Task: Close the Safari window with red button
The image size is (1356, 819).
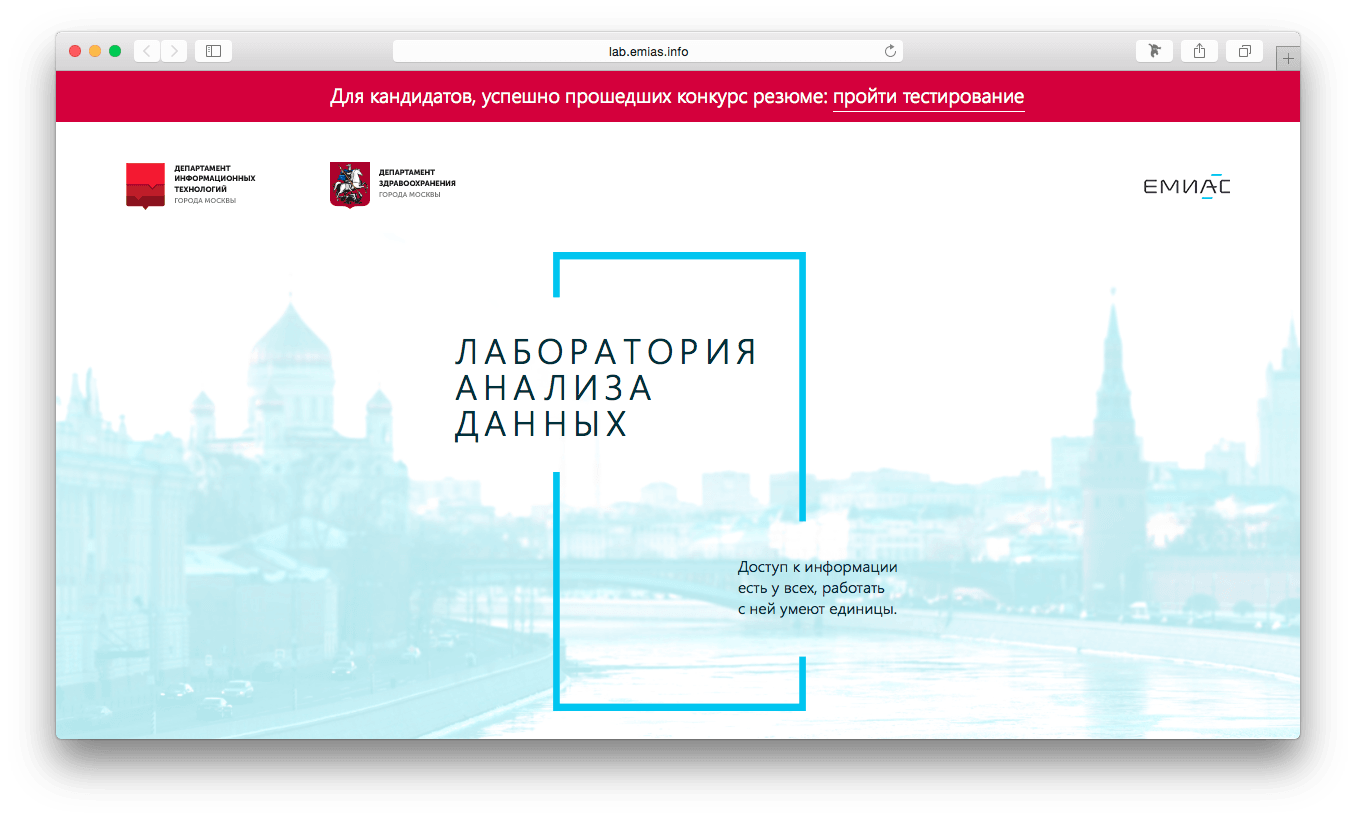Action: (75, 51)
